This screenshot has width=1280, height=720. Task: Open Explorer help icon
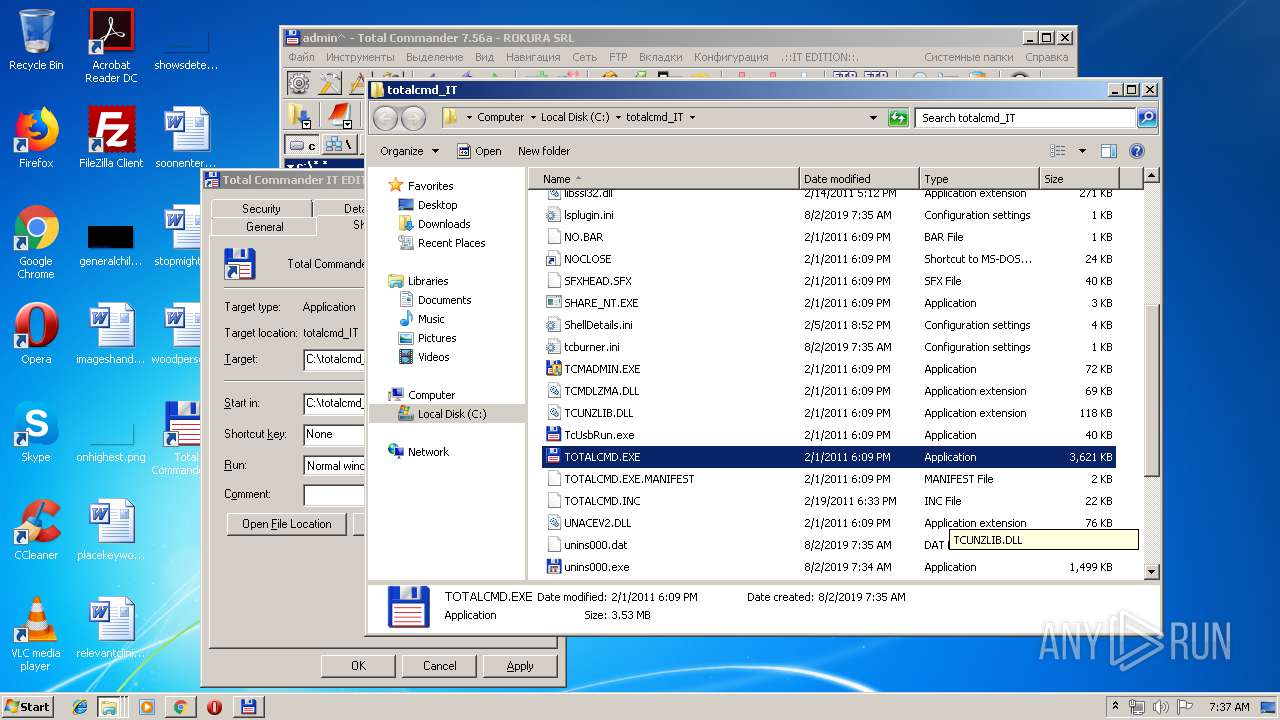[x=1136, y=151]
